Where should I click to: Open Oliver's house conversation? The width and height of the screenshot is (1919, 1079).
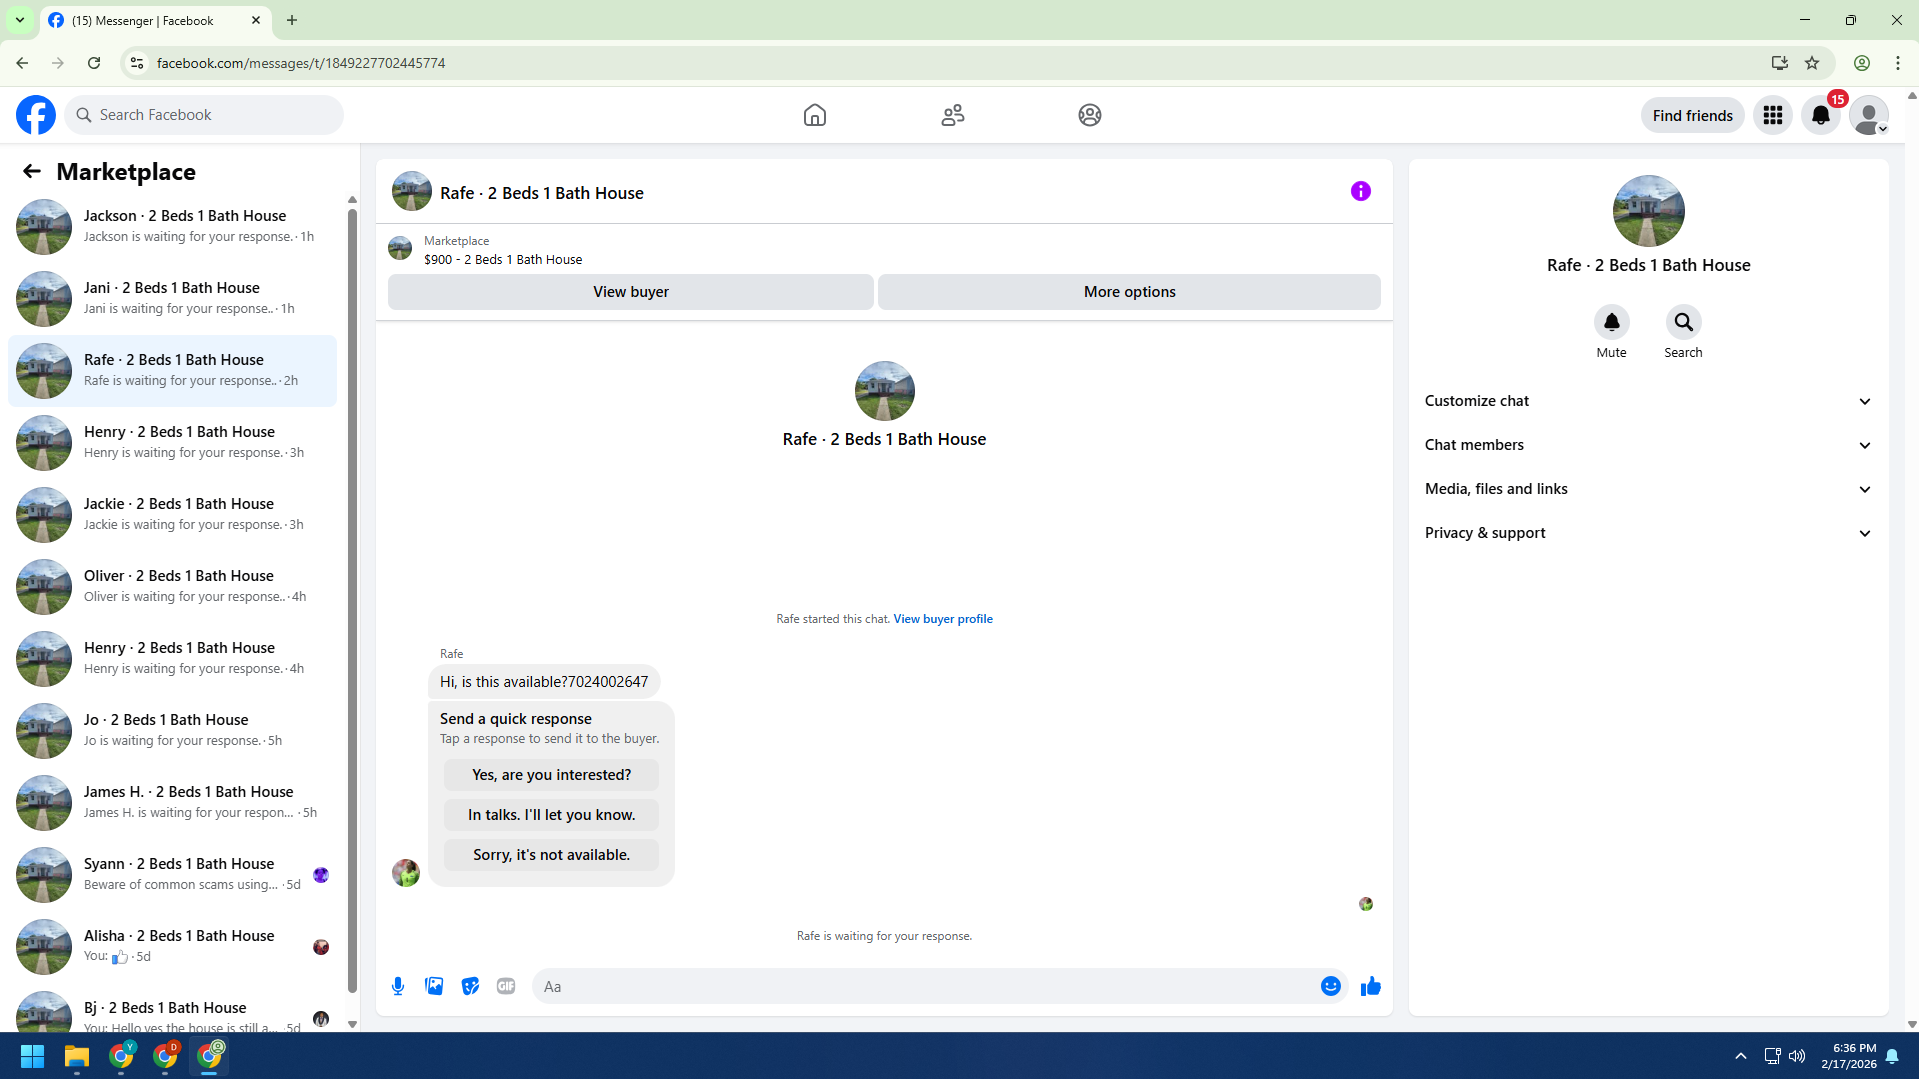coord(172,586)
